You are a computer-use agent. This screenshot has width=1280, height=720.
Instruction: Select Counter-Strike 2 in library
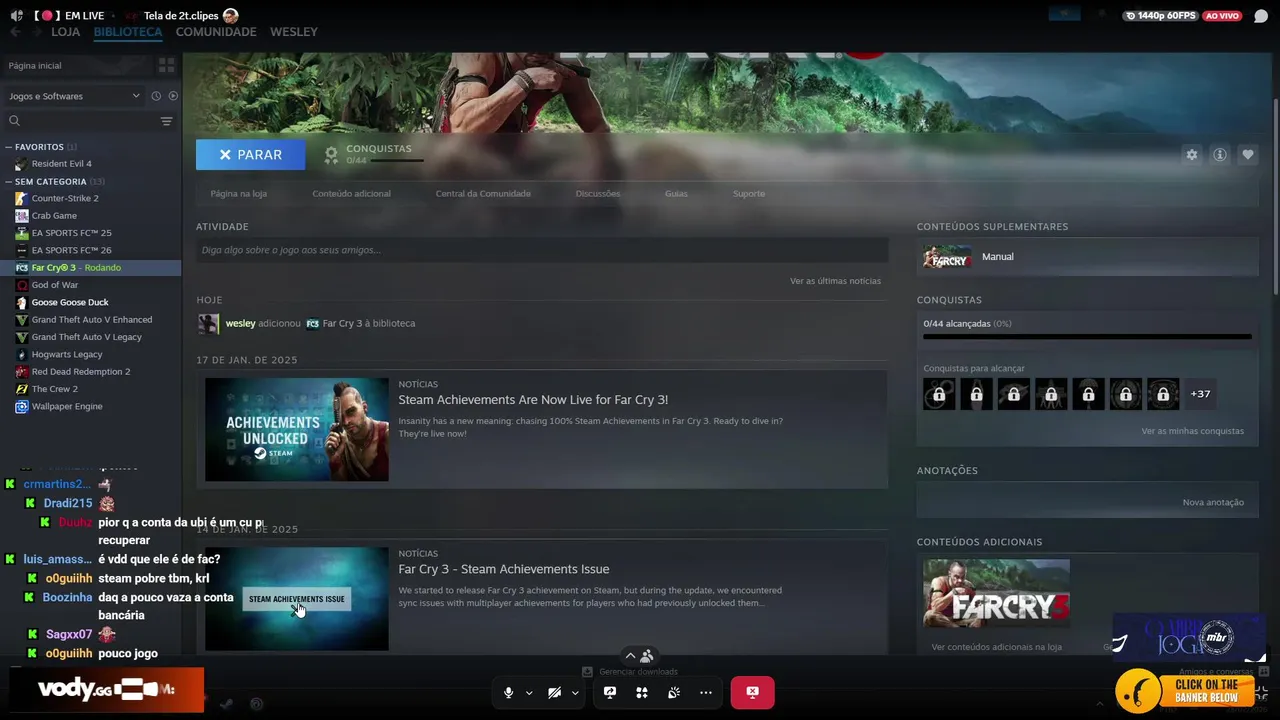[x=65, y=198]
